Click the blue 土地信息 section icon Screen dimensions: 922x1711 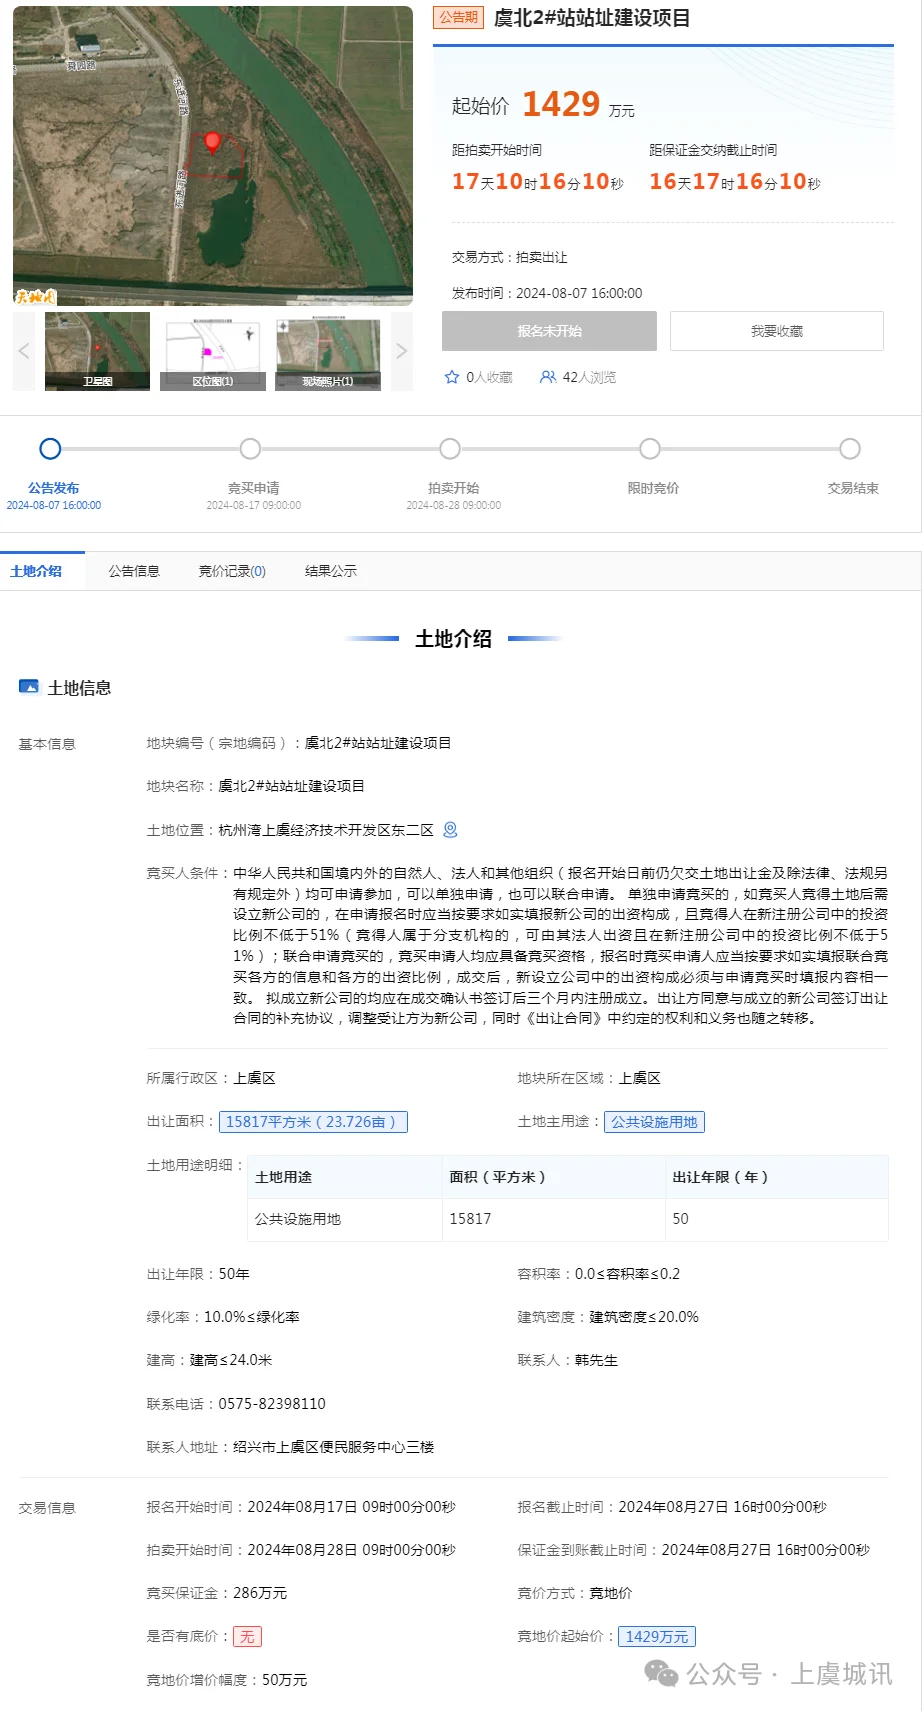click(x=29, y=687)
